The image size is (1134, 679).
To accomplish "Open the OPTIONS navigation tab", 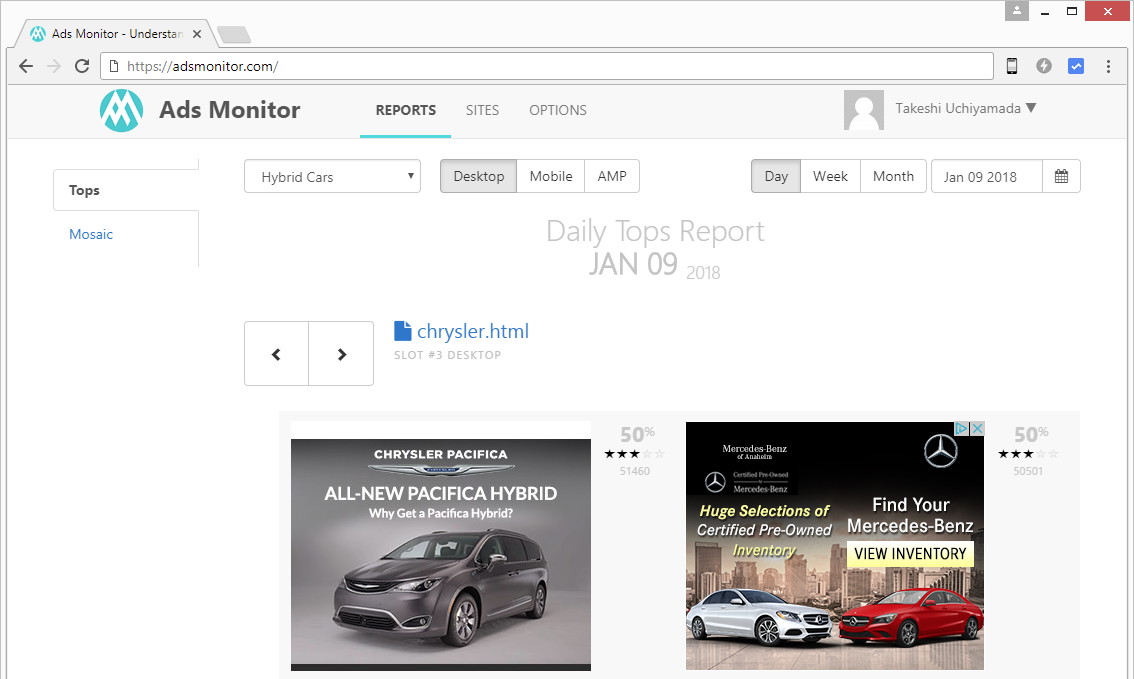I will (x=558, y=111).
